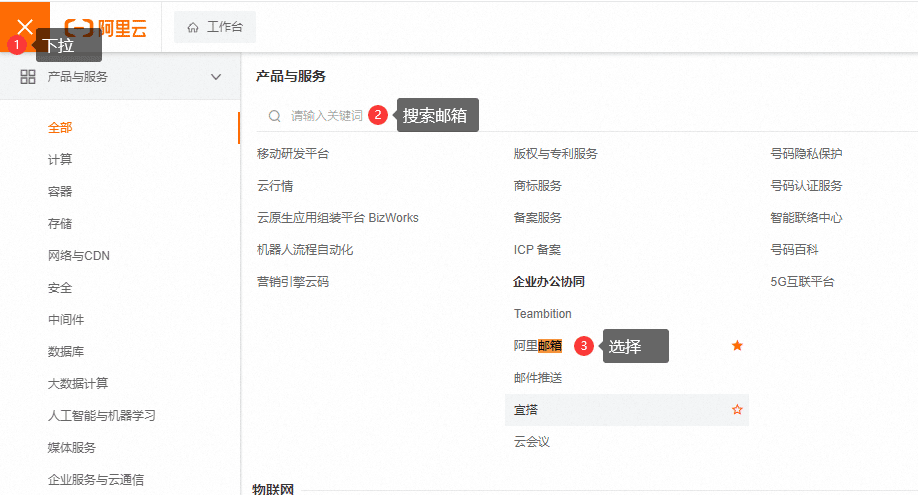Click the 阿里云 logo

(105, 28)
